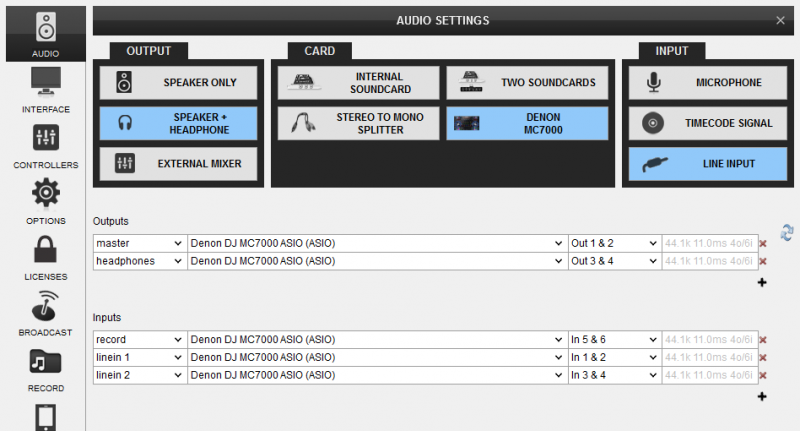This screenshot has height=431, width=800.
Task: Open device dropdown for headphones output
Action: pos(378,261)
